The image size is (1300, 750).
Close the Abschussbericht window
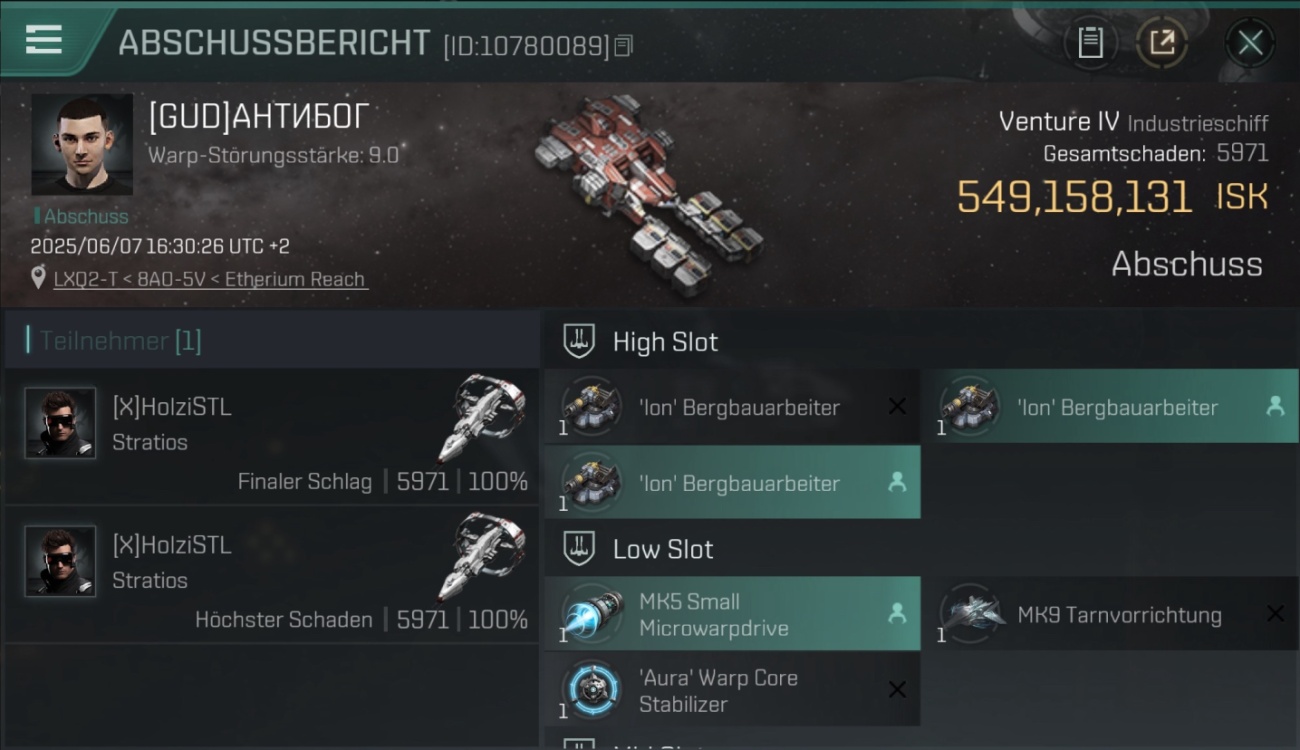coord(1250,43)
